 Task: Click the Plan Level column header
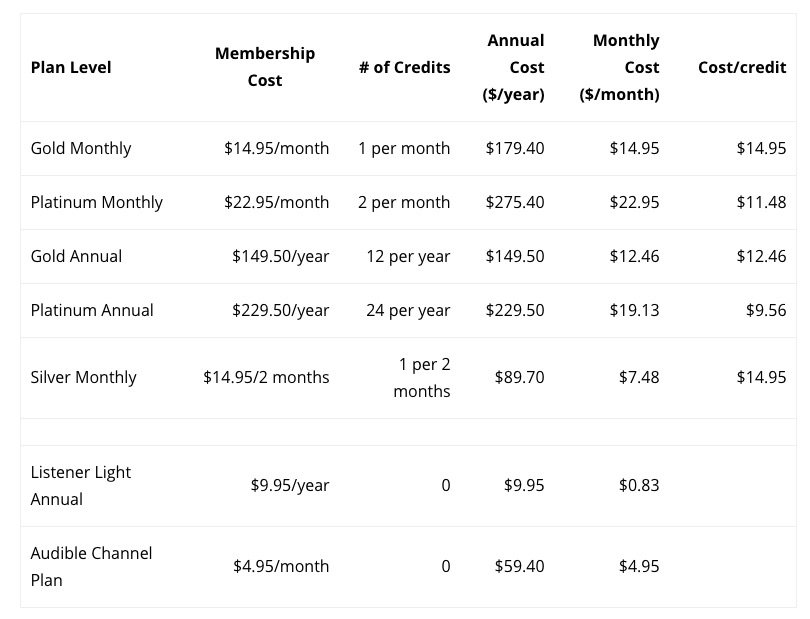pyautogui.click(x=71, y=68)
